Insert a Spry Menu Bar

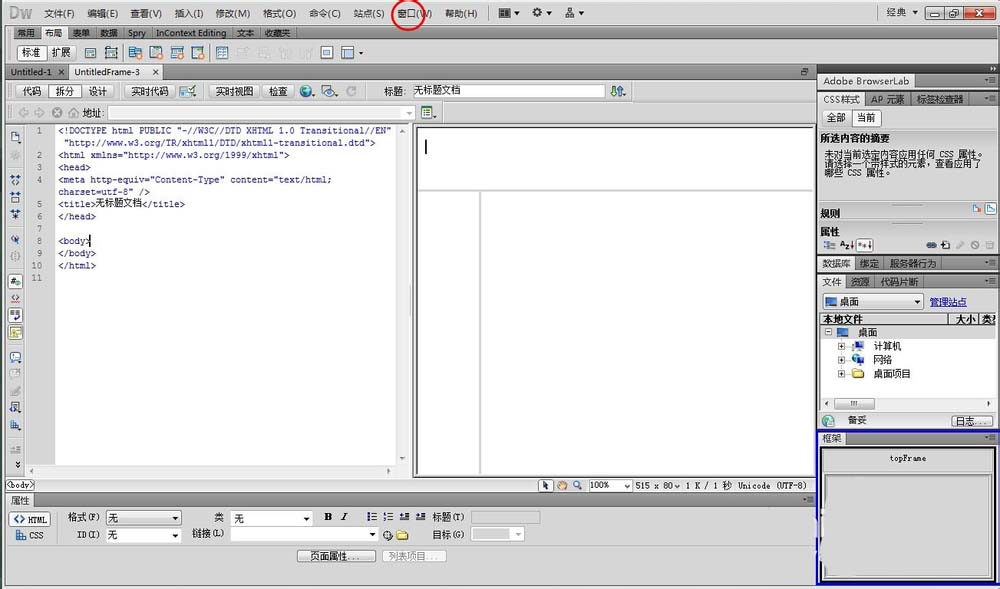pos(135,53)
